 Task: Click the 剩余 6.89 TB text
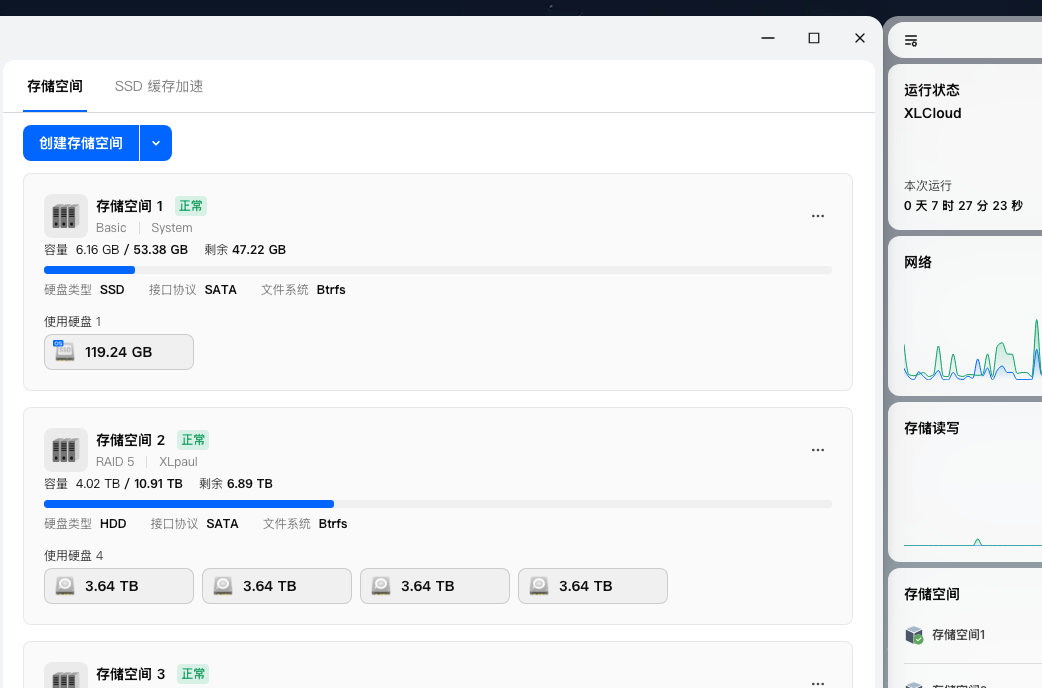click(x=236, y=483)
